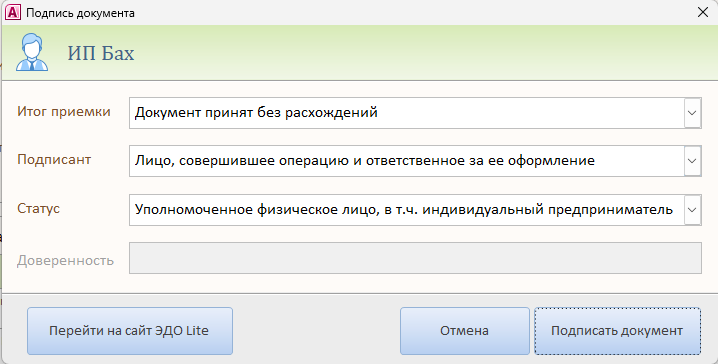The image size is (718, 364).
Task: Click the 'Подпись документа' title bar text
Action: point(80,13)
